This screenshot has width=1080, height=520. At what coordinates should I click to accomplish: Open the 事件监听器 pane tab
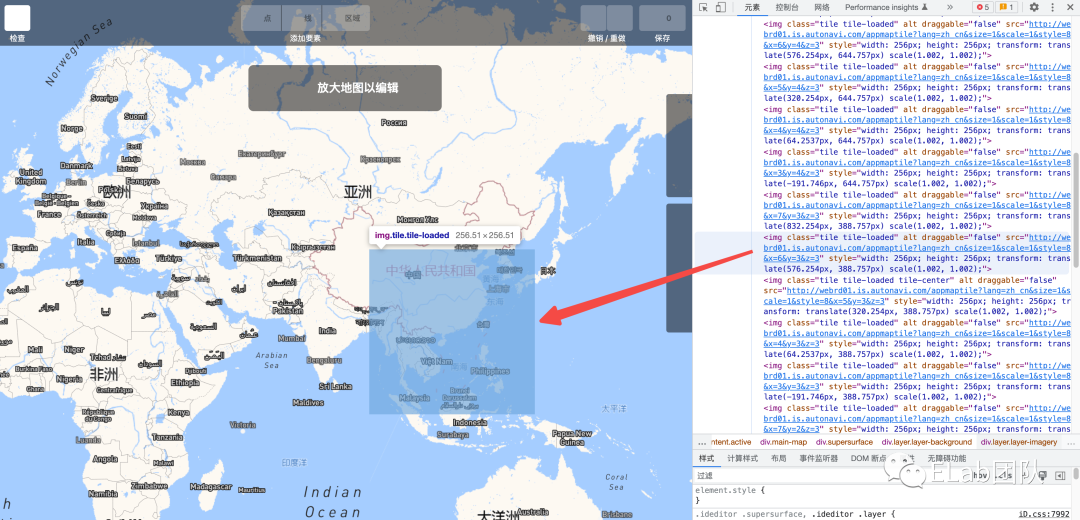point(818,458)
